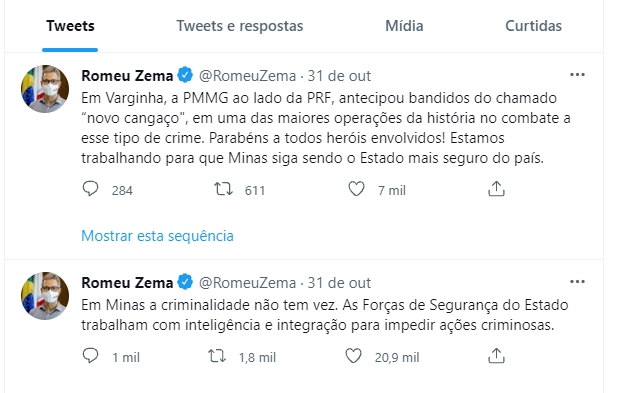
Task: Open more options on the second tweet
Action: tap(577, 282)
